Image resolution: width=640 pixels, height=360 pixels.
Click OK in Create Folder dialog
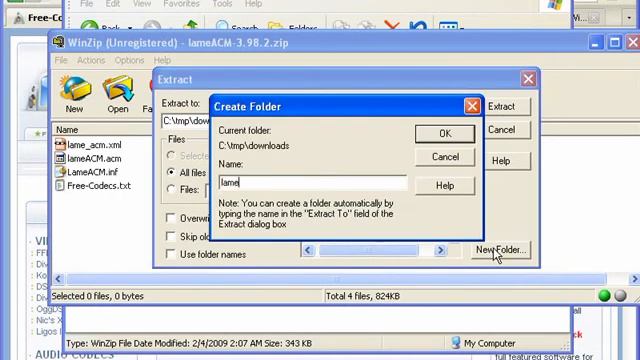point(445,134)
